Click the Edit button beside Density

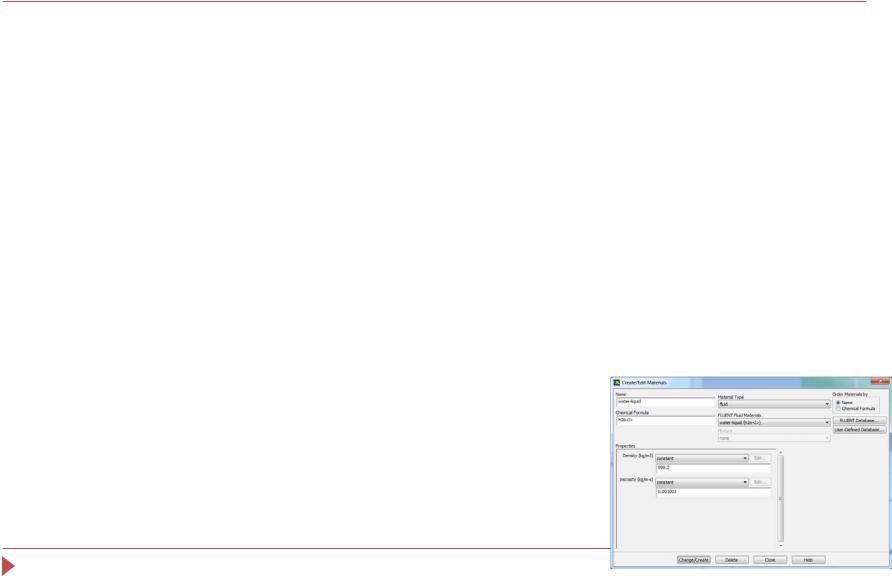point(760,458)
